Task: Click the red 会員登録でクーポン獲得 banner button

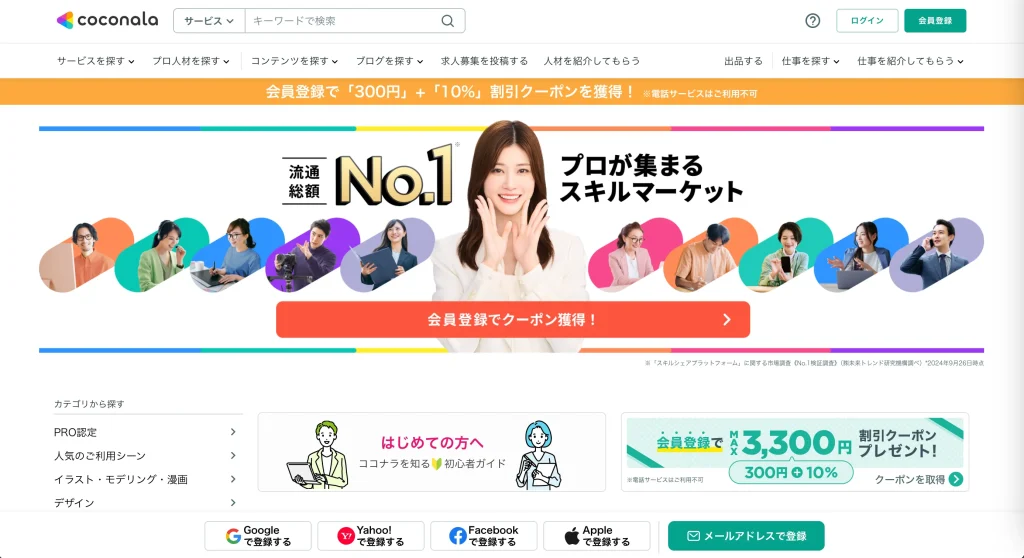Action: (x=513, y=320)
